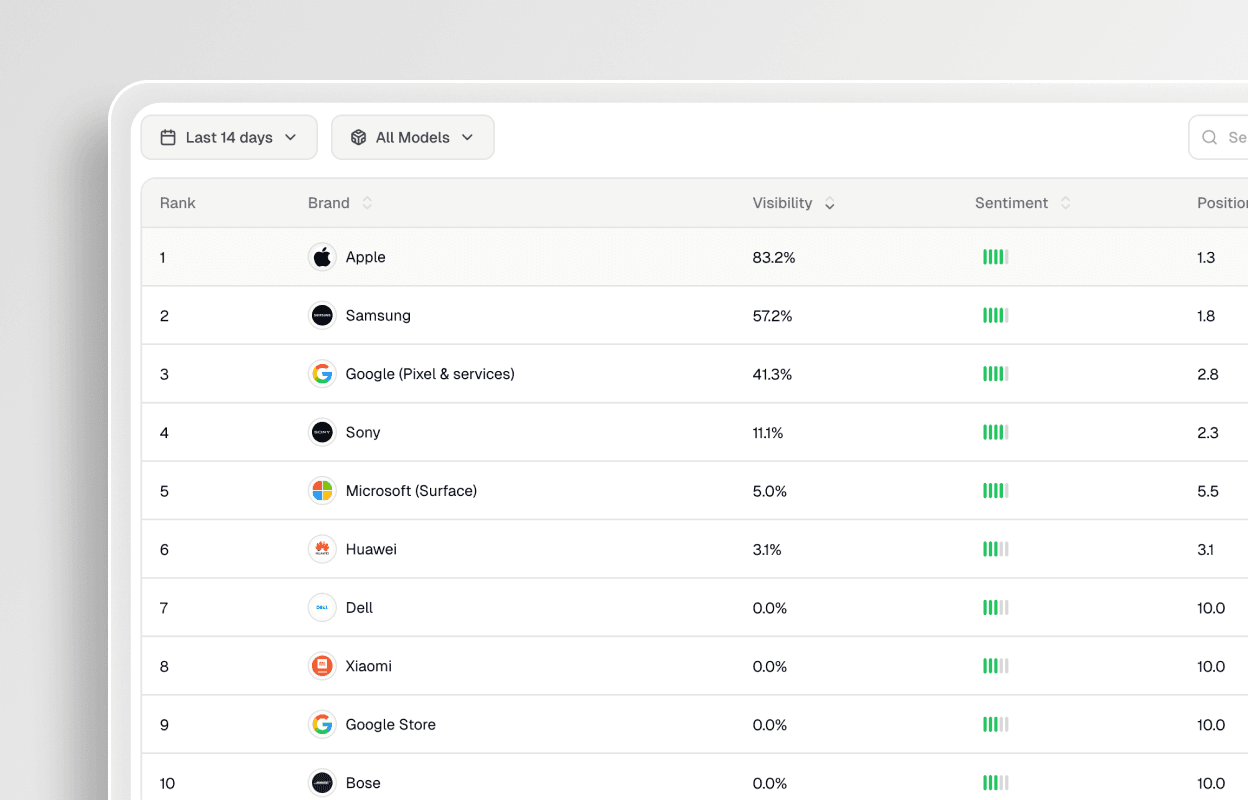Click the calendar icon in the date filter
Viewport: 1248px width, 800px height.
point(168,137)
